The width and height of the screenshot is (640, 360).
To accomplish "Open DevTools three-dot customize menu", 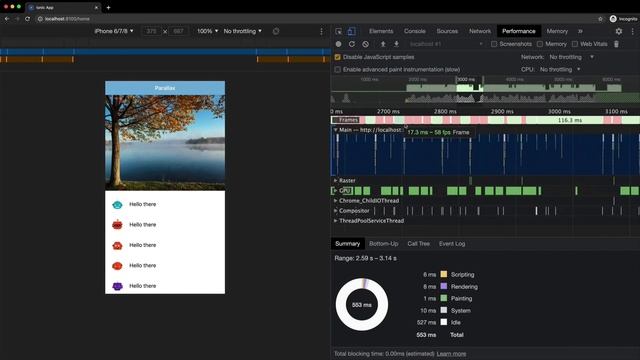I will tap(633, 31).
